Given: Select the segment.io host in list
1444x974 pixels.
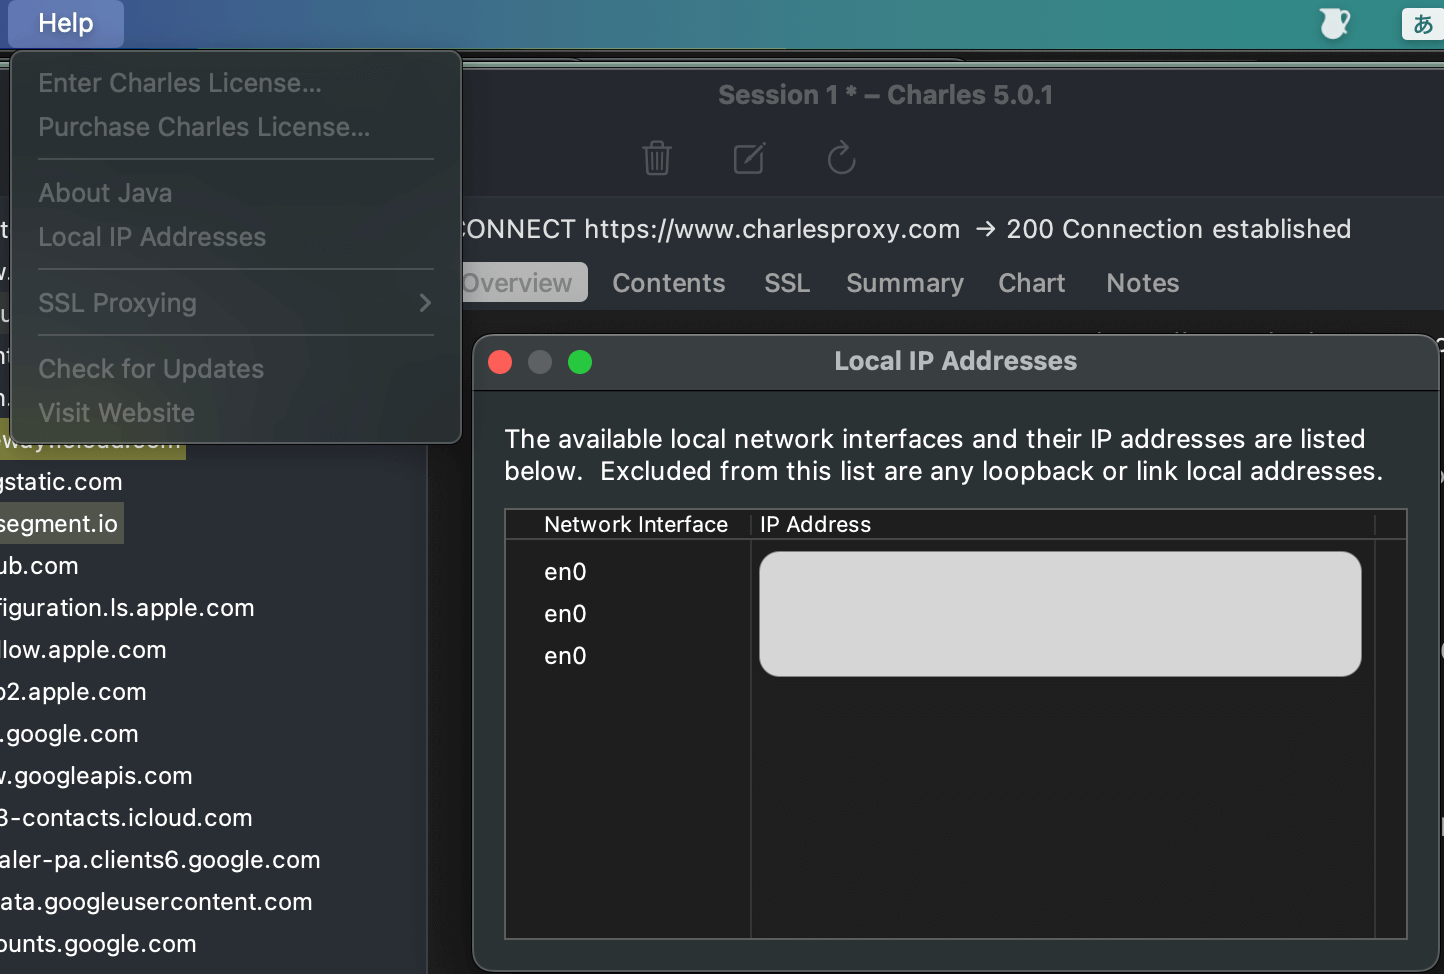Looking at the screenshot, I should coord(60,524).
